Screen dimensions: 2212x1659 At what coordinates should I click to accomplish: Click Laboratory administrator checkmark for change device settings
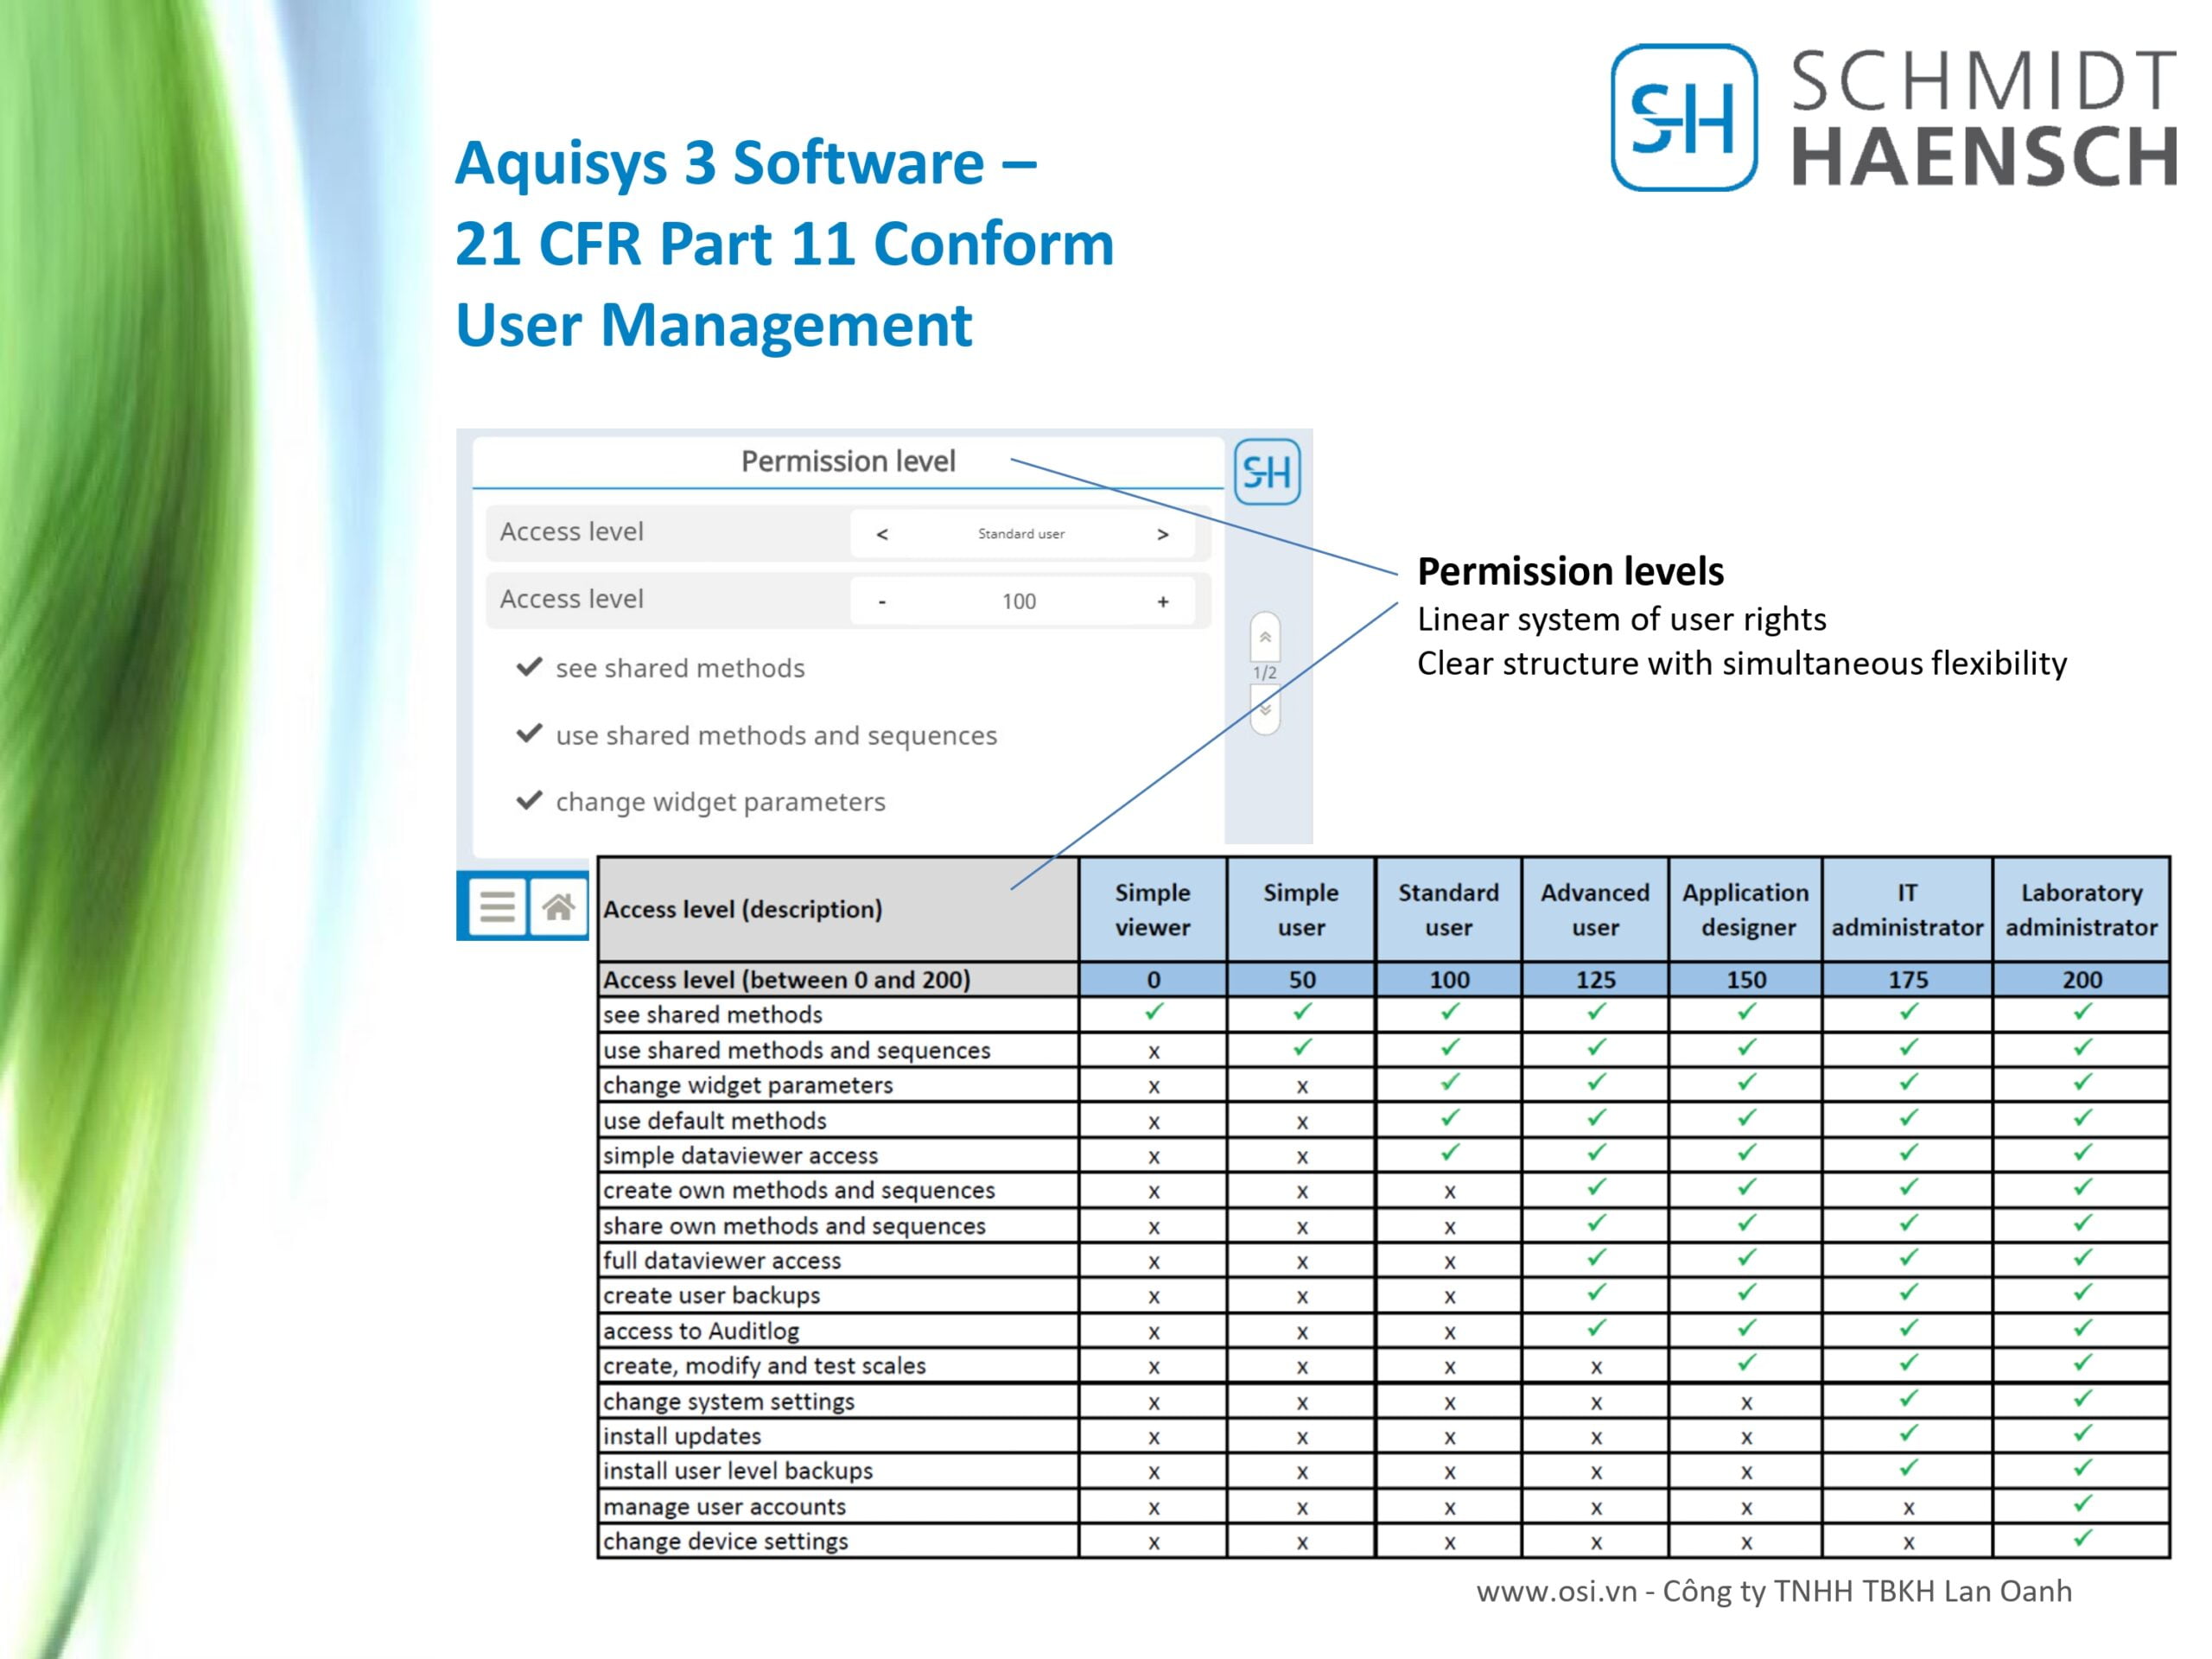pyautogui.click(x=2083, y=1538)
